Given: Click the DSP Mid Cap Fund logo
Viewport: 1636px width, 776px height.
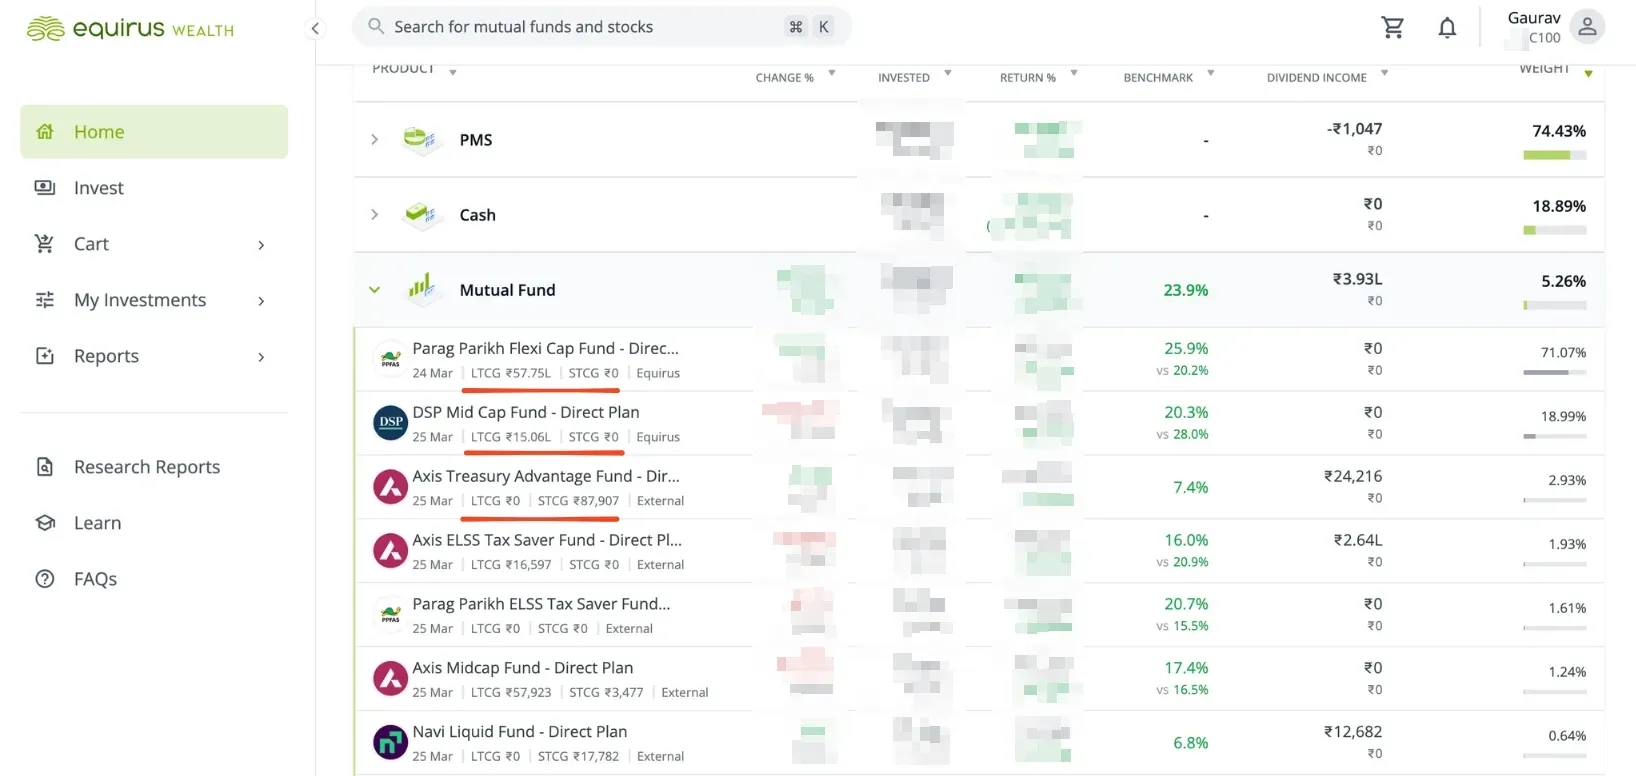Looking at the screenshot, I should (390, 422).
